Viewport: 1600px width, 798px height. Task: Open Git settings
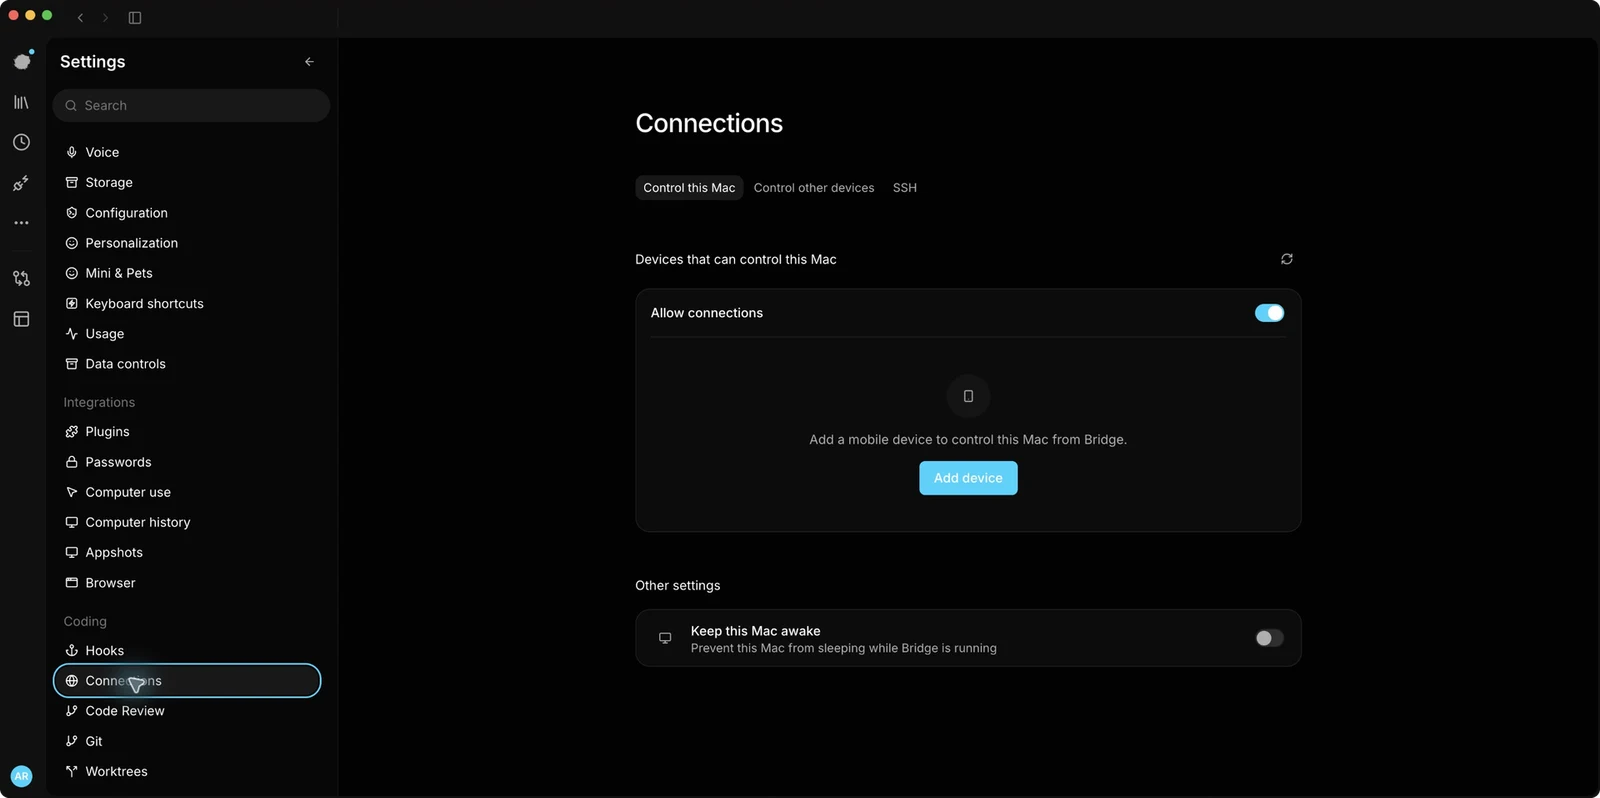[187, 741]
